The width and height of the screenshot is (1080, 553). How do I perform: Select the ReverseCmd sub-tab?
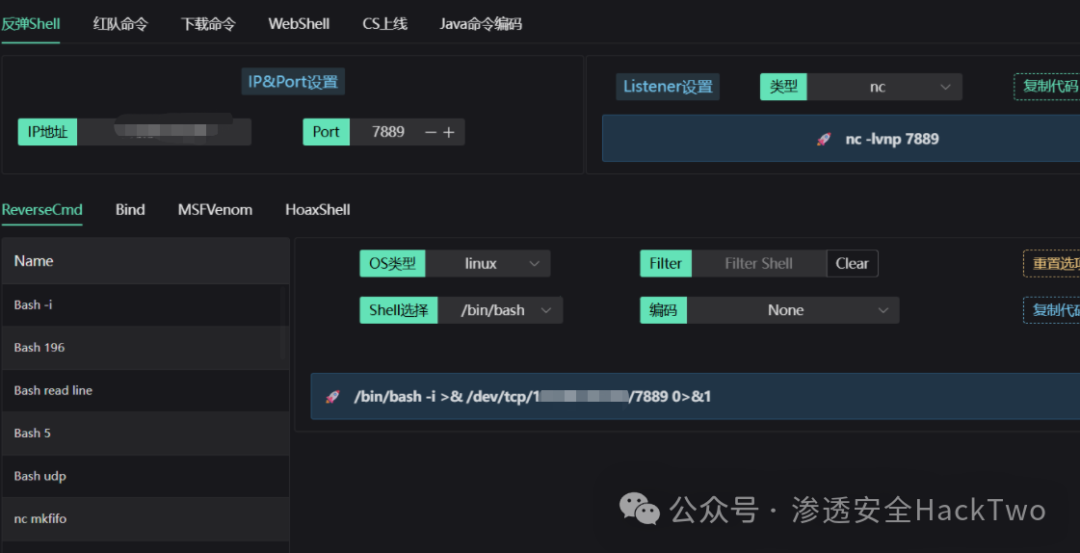click(x=42, y=210)
